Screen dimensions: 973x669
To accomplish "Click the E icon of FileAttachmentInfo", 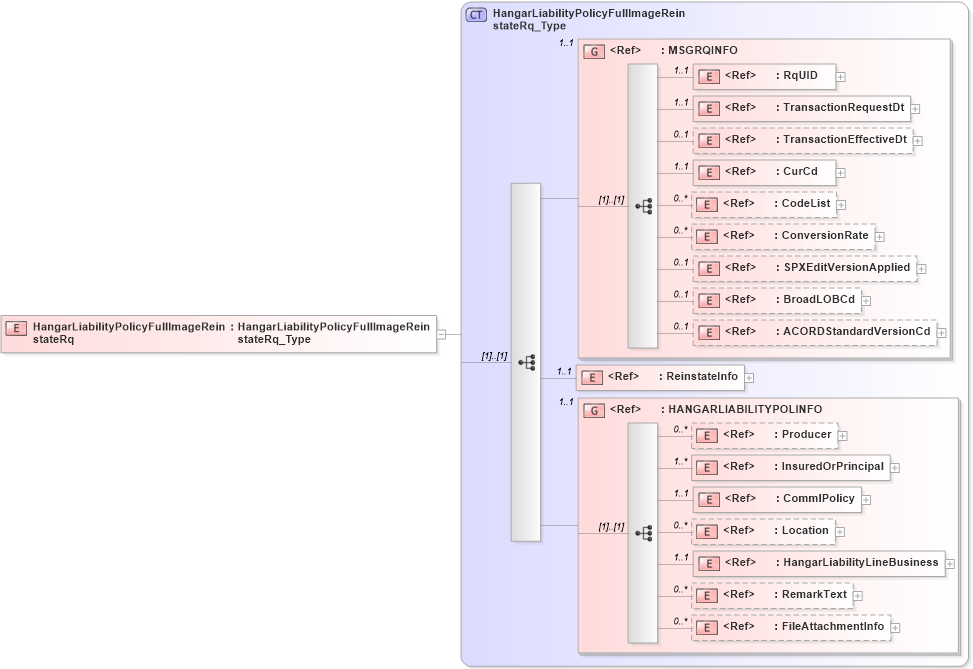I will (708, 627).
